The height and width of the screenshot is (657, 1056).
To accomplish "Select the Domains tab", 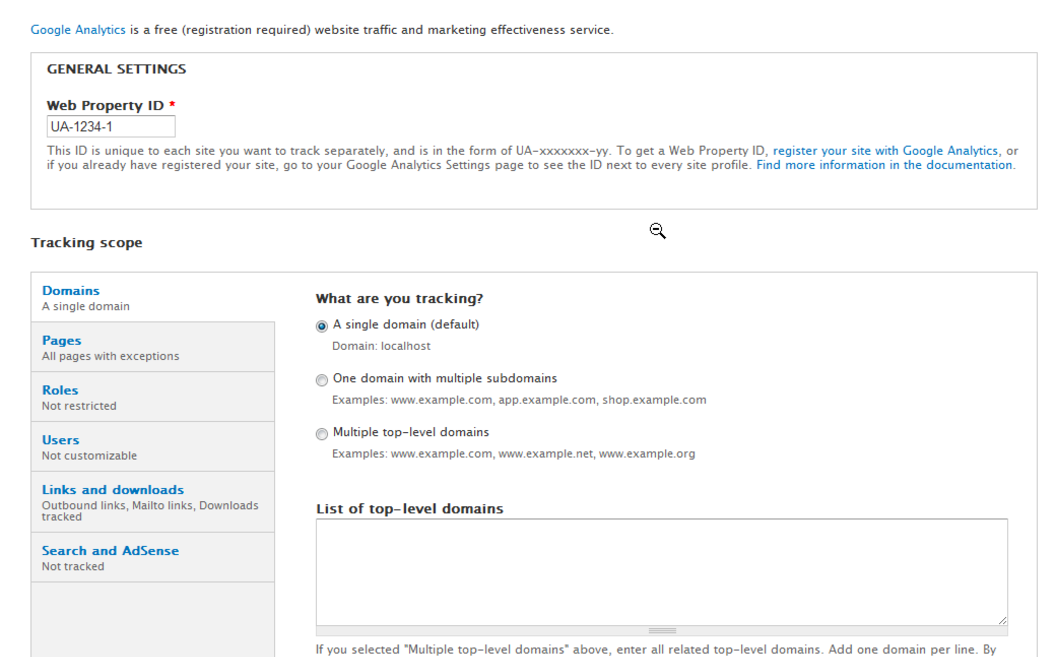I will (70, 290).
